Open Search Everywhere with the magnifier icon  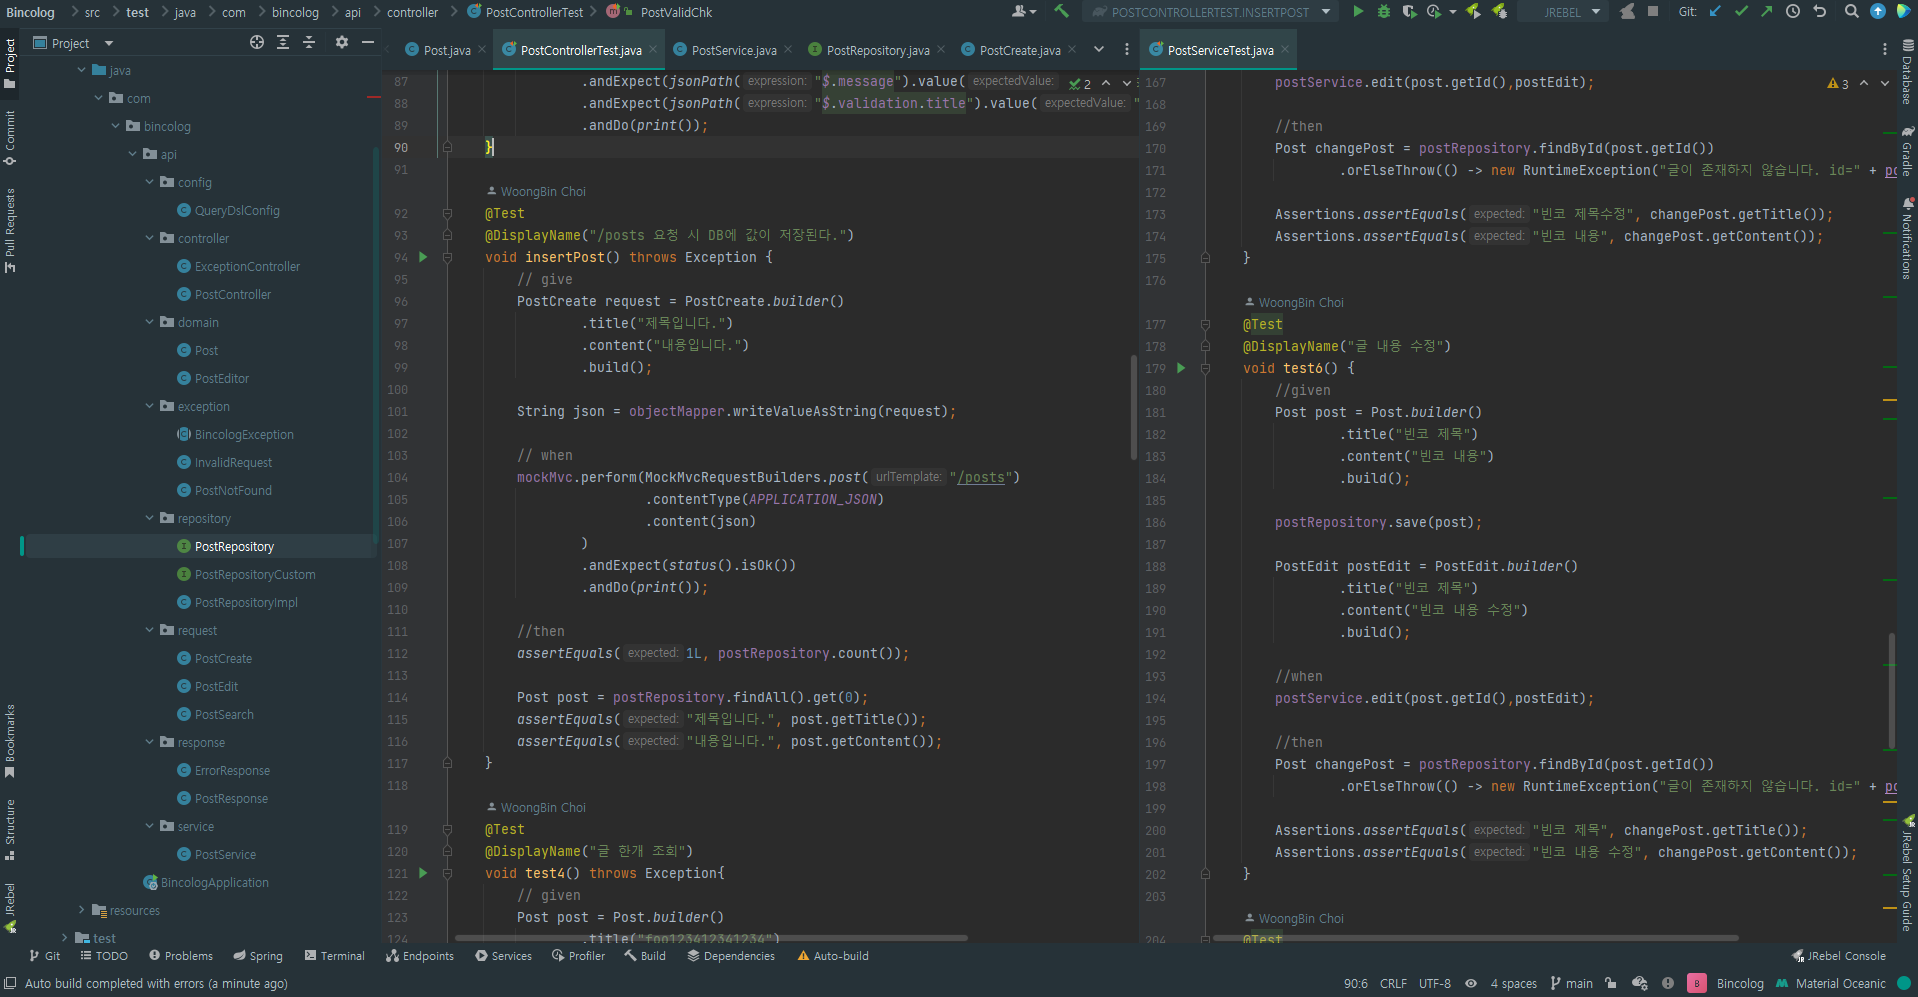pos(1851,11)
